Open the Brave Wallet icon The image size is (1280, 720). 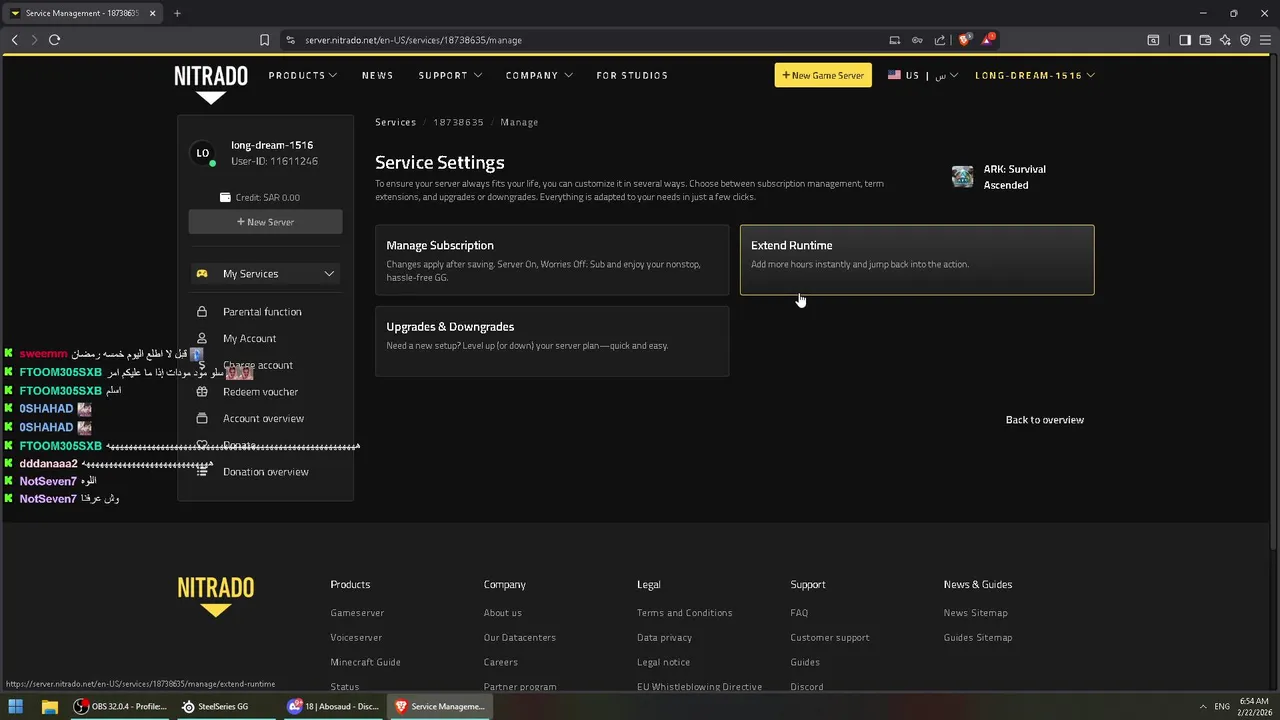pos(1205,40)
